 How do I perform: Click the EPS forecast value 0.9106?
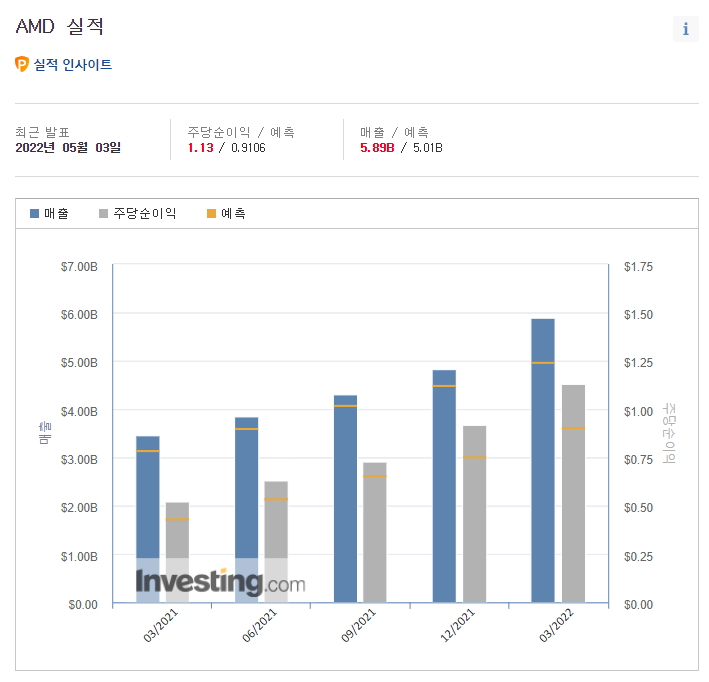[248, 148]
